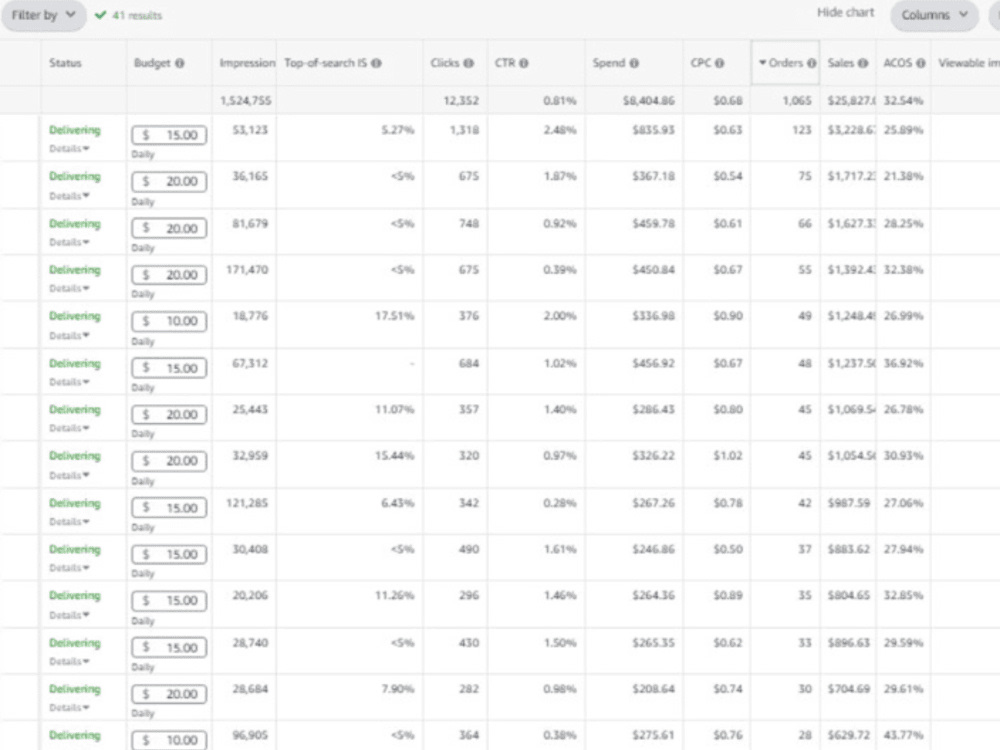Select the 41 results text
Screen dimensions: 1000x750
[136, 15]
